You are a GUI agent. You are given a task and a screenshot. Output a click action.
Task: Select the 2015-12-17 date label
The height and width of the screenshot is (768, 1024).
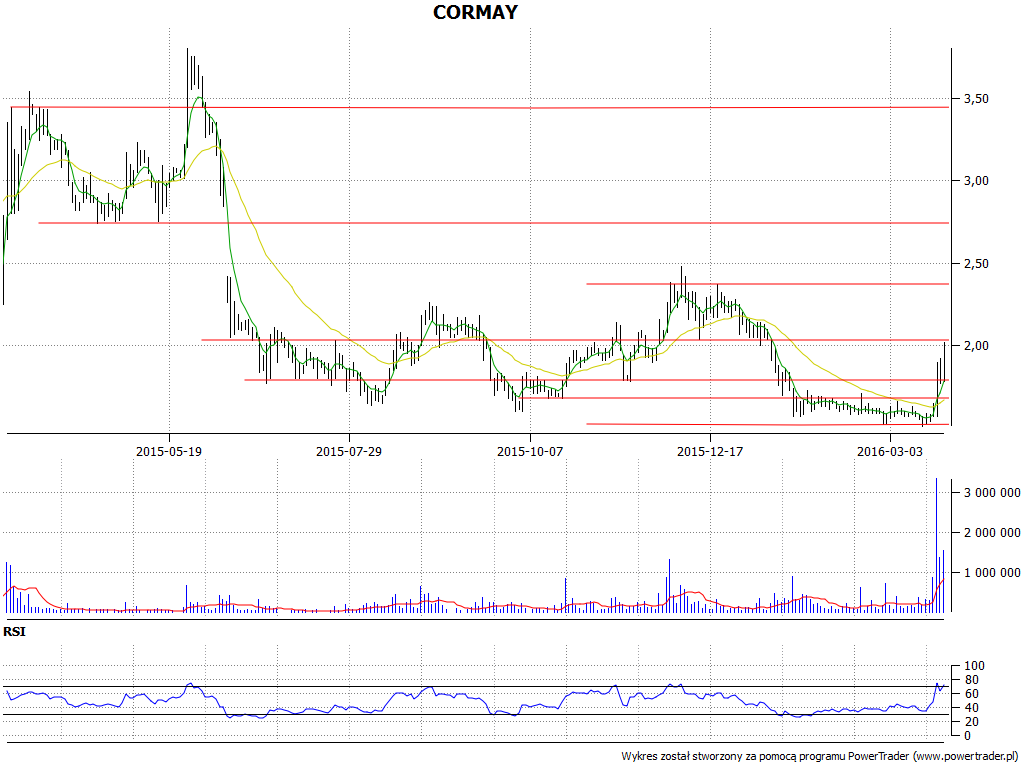click(x=710, y=451)
